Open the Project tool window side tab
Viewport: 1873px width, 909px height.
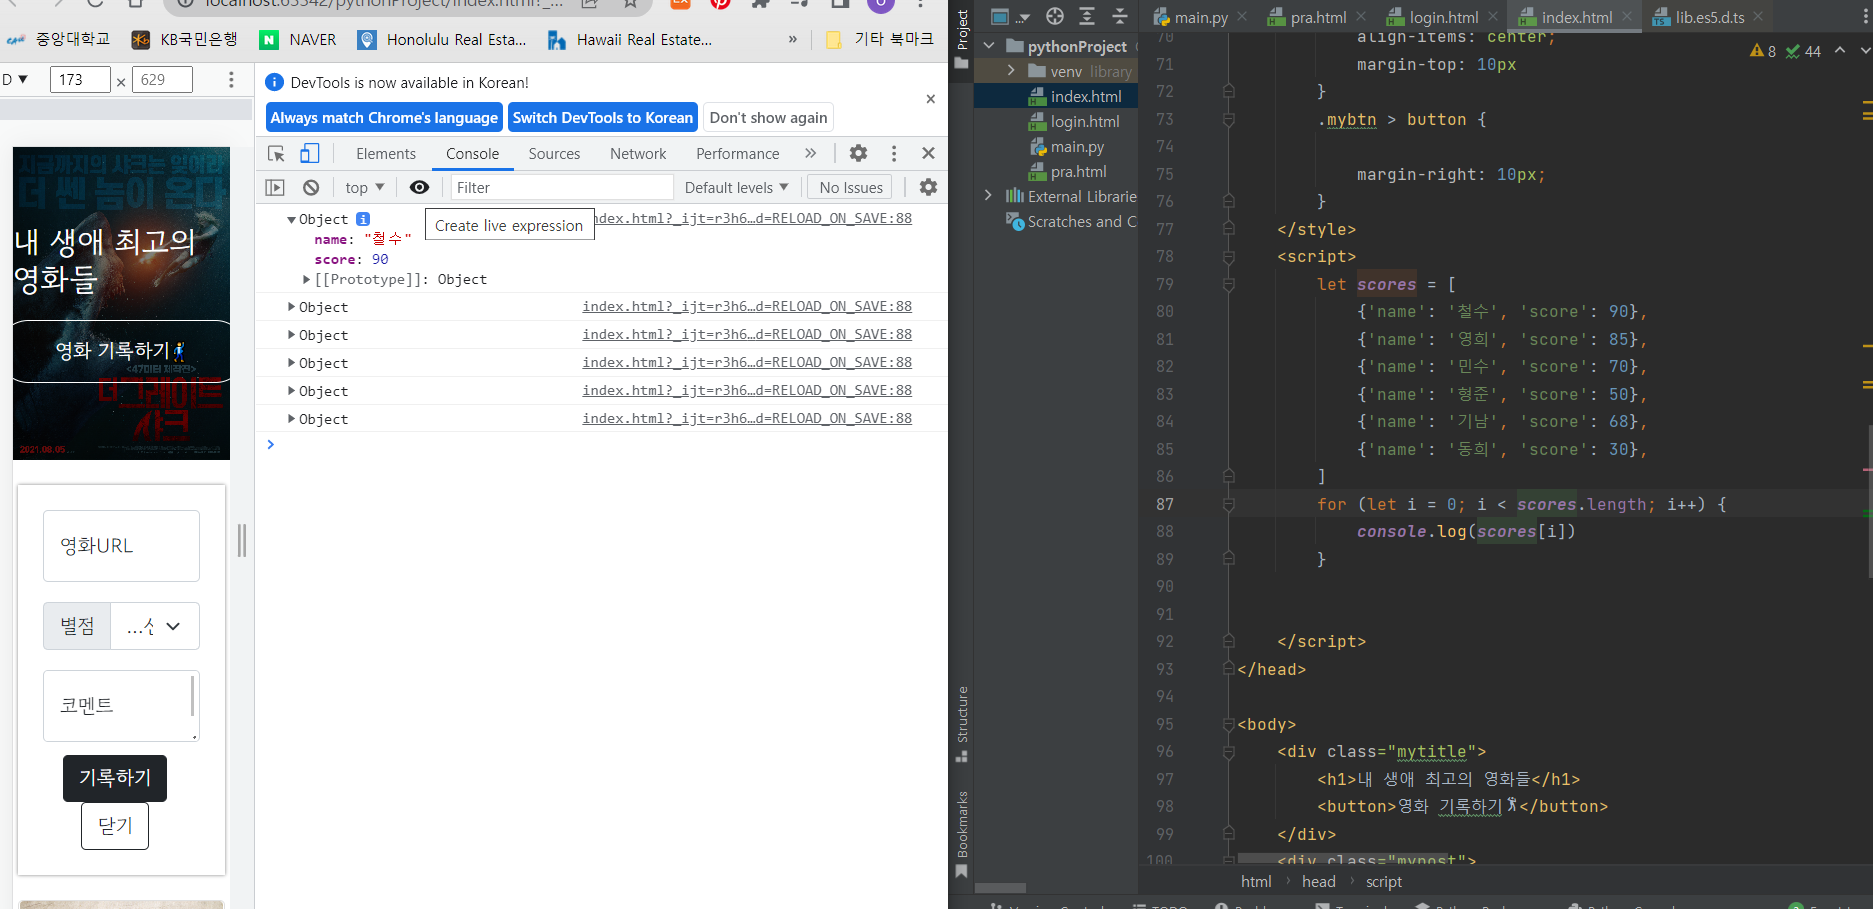click(x=962, y=38)
